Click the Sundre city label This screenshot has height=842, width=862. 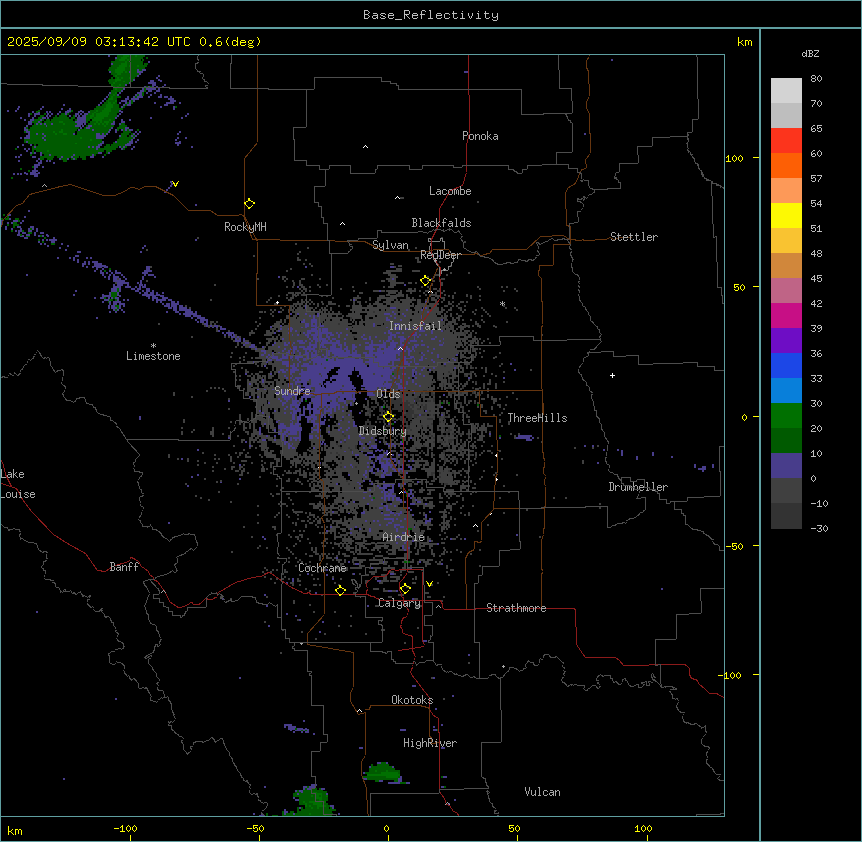coord(292,391)
